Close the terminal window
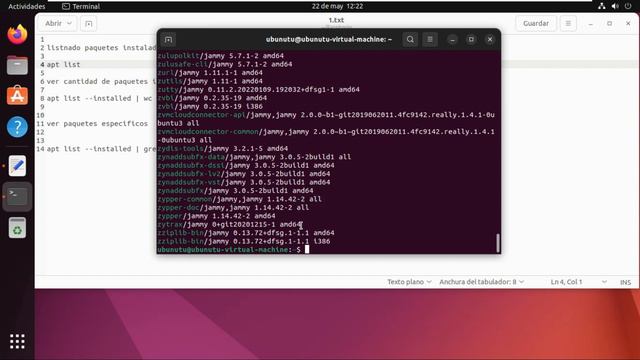The width and height of the screenshot is (640, 360). tap(490, 40)
